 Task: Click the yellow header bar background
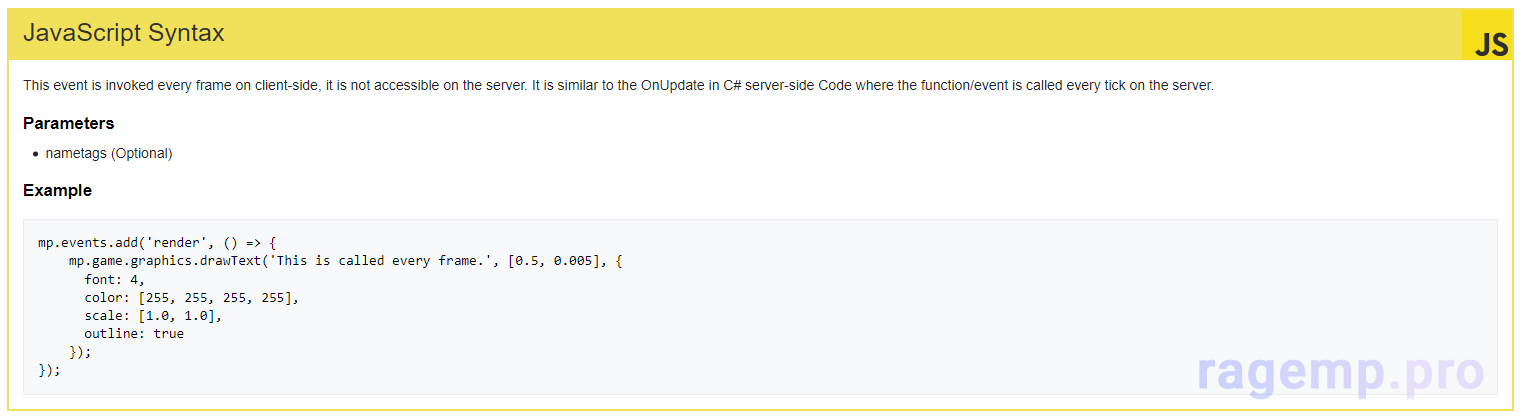click(x=800, y=34)
